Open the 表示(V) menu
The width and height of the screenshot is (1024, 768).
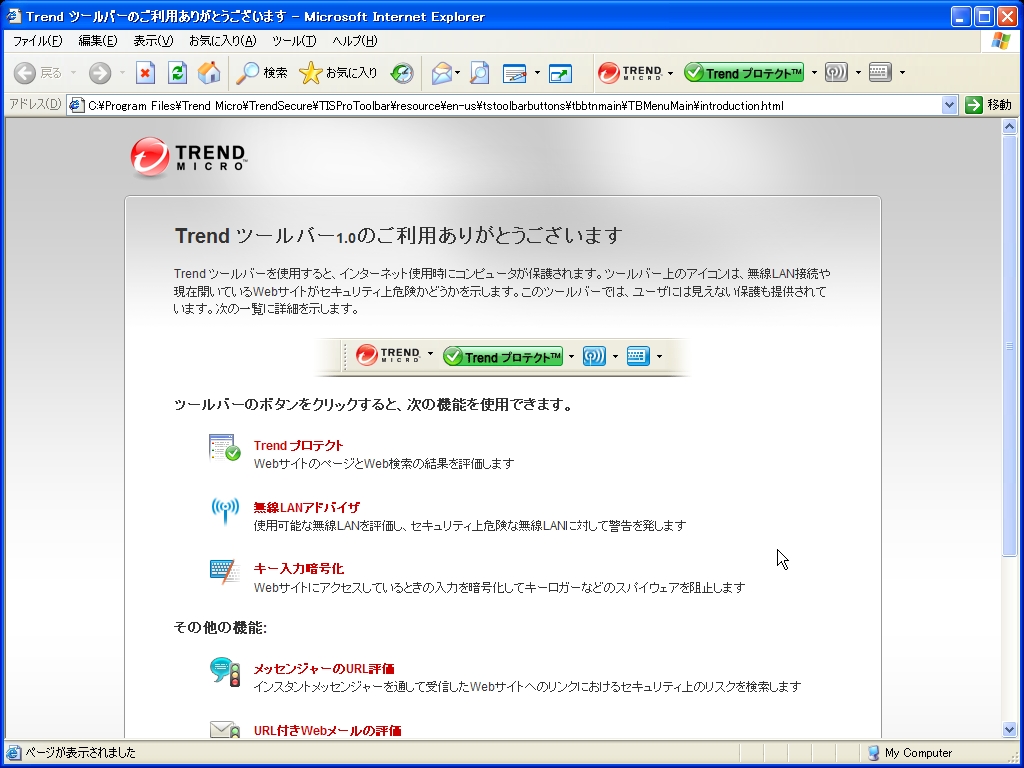point(153,41)
